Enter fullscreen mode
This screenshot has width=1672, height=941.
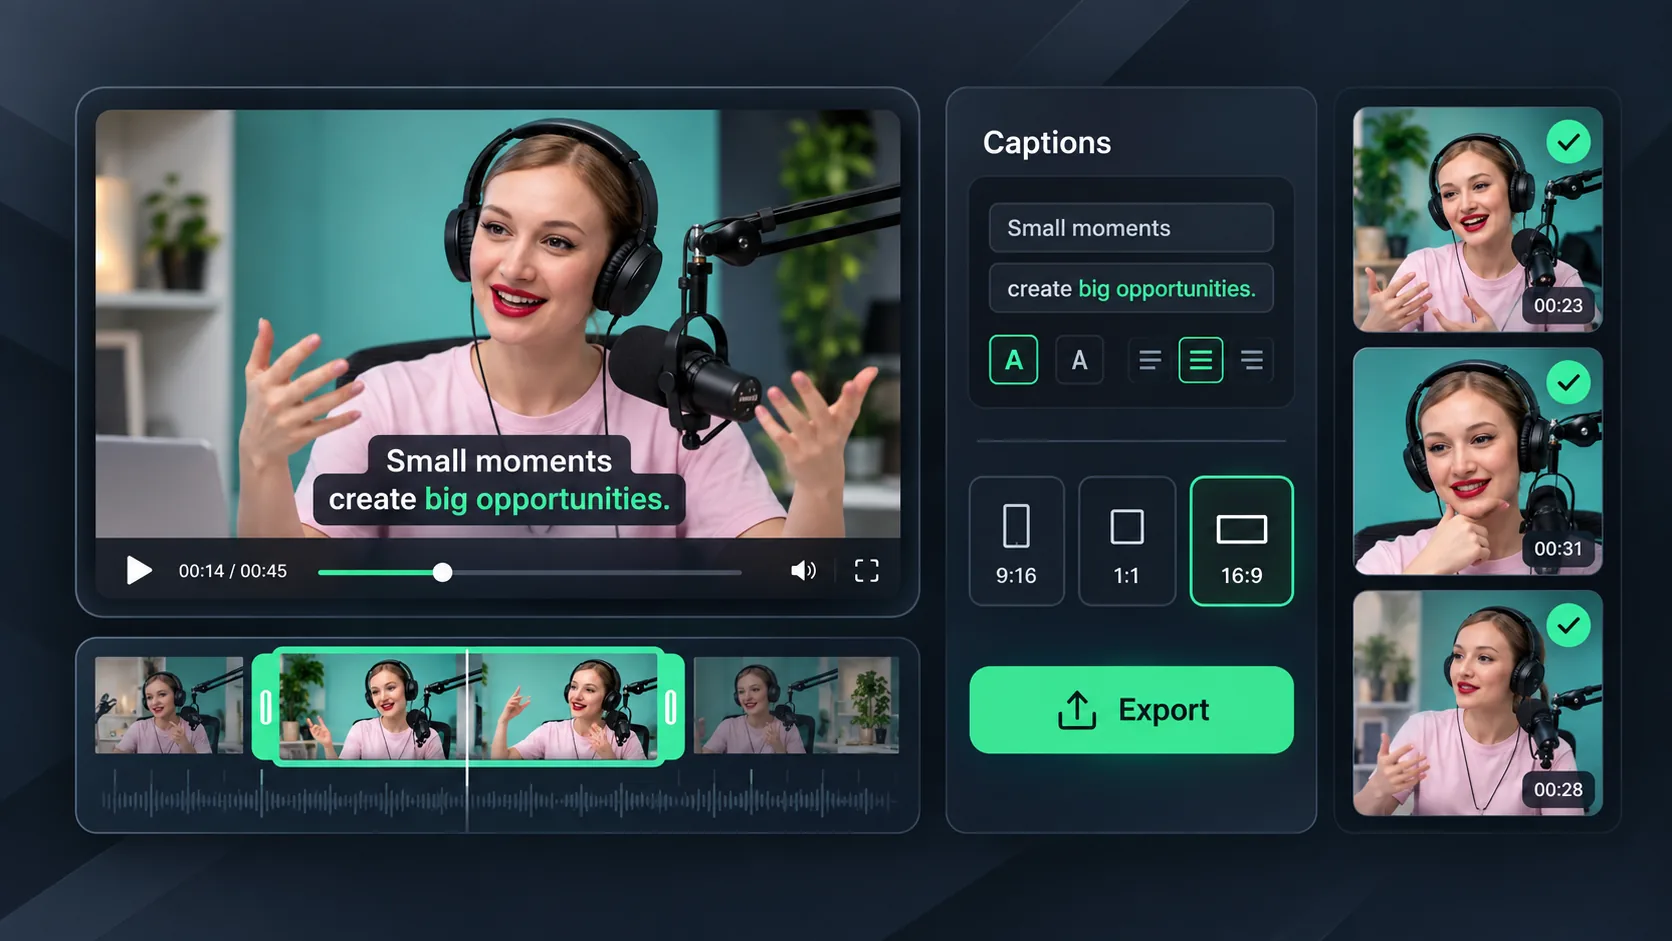[867, 571]
